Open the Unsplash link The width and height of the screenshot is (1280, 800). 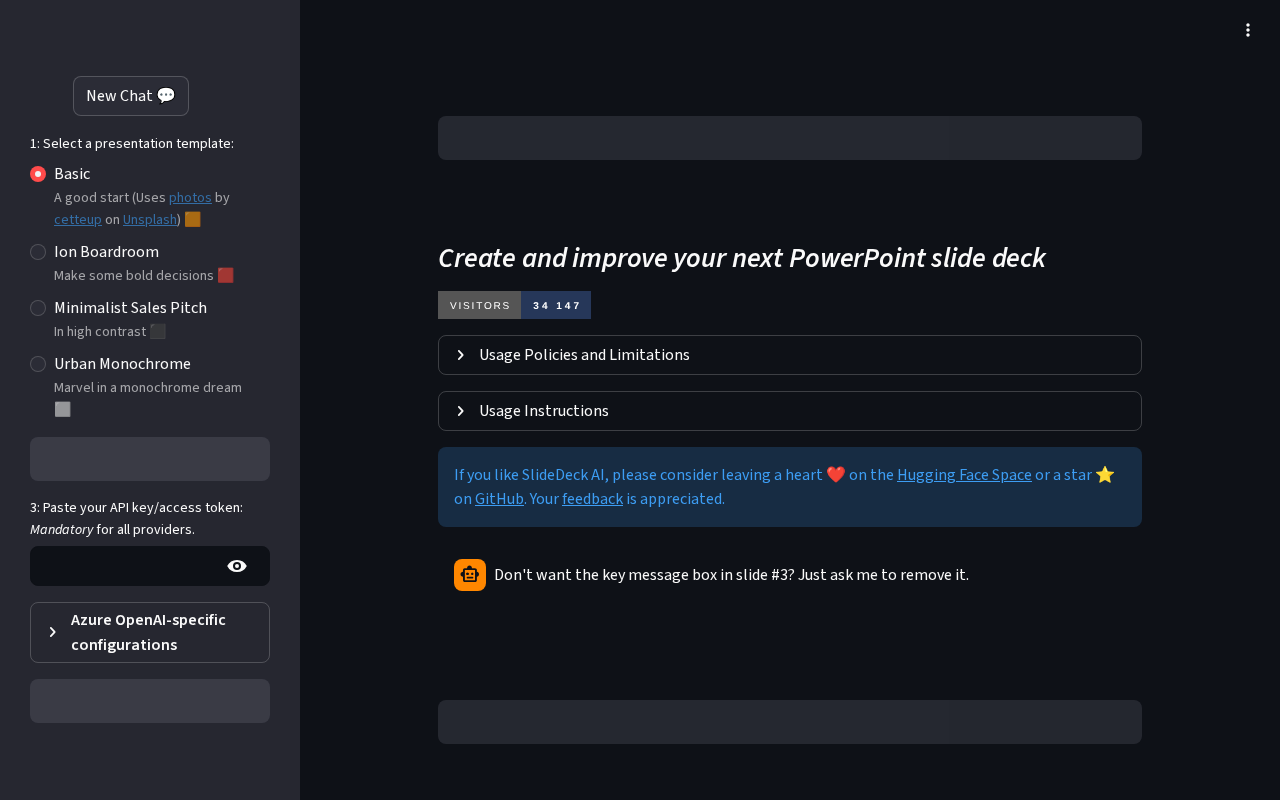pyautogui.click(x=149, y=219)
